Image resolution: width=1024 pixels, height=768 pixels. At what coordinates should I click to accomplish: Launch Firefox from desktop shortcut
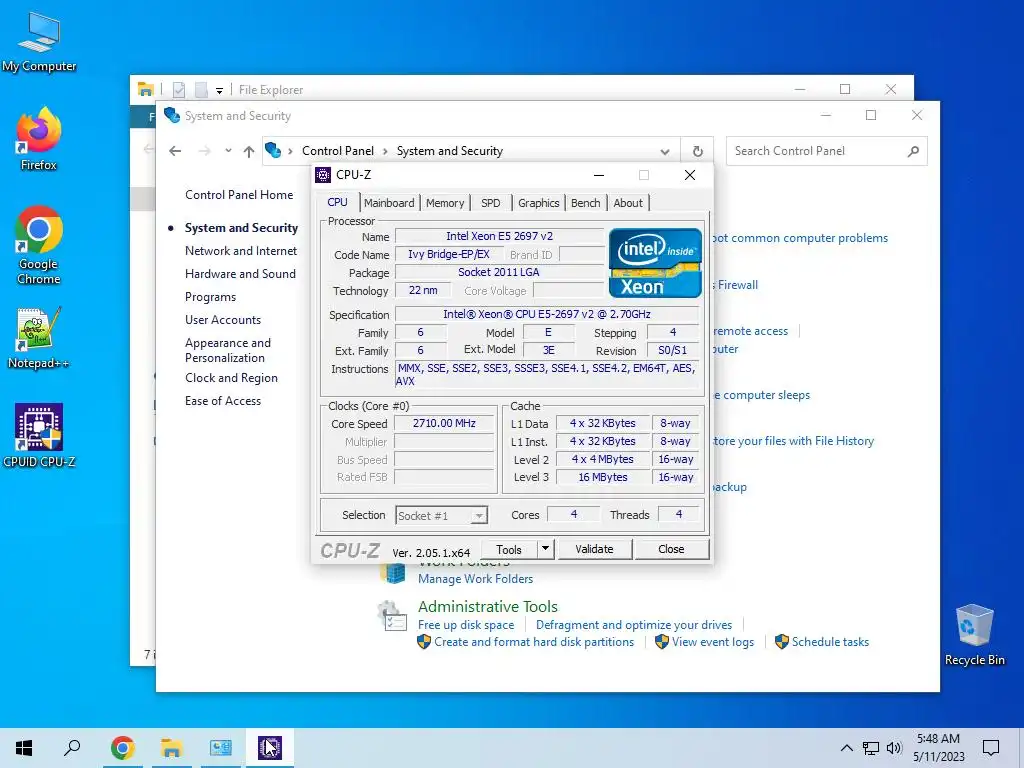coord(39,139)
